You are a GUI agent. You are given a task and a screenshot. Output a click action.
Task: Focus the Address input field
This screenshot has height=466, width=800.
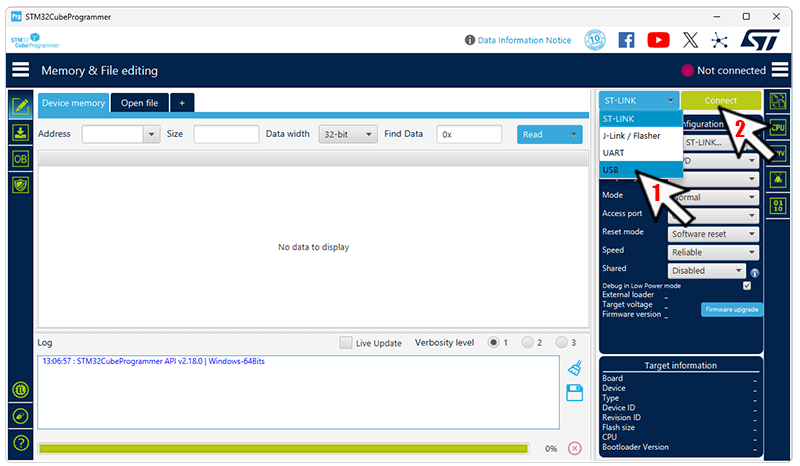point(112,134)
